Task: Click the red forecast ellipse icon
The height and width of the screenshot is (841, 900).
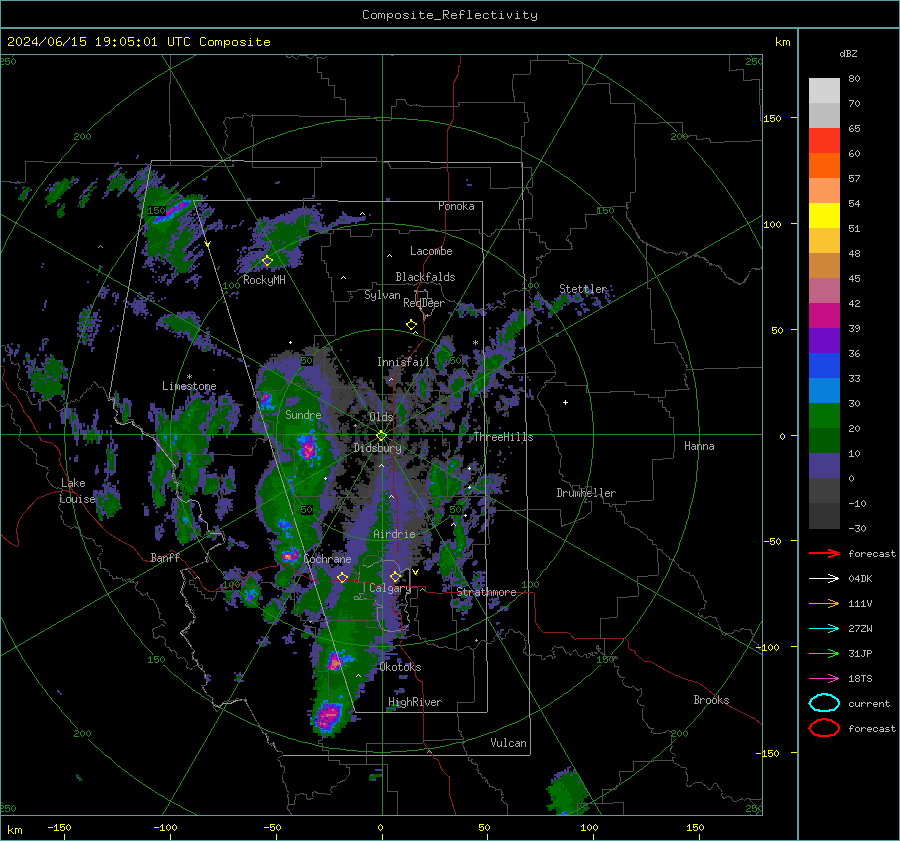Action: [x=824, y=728]
